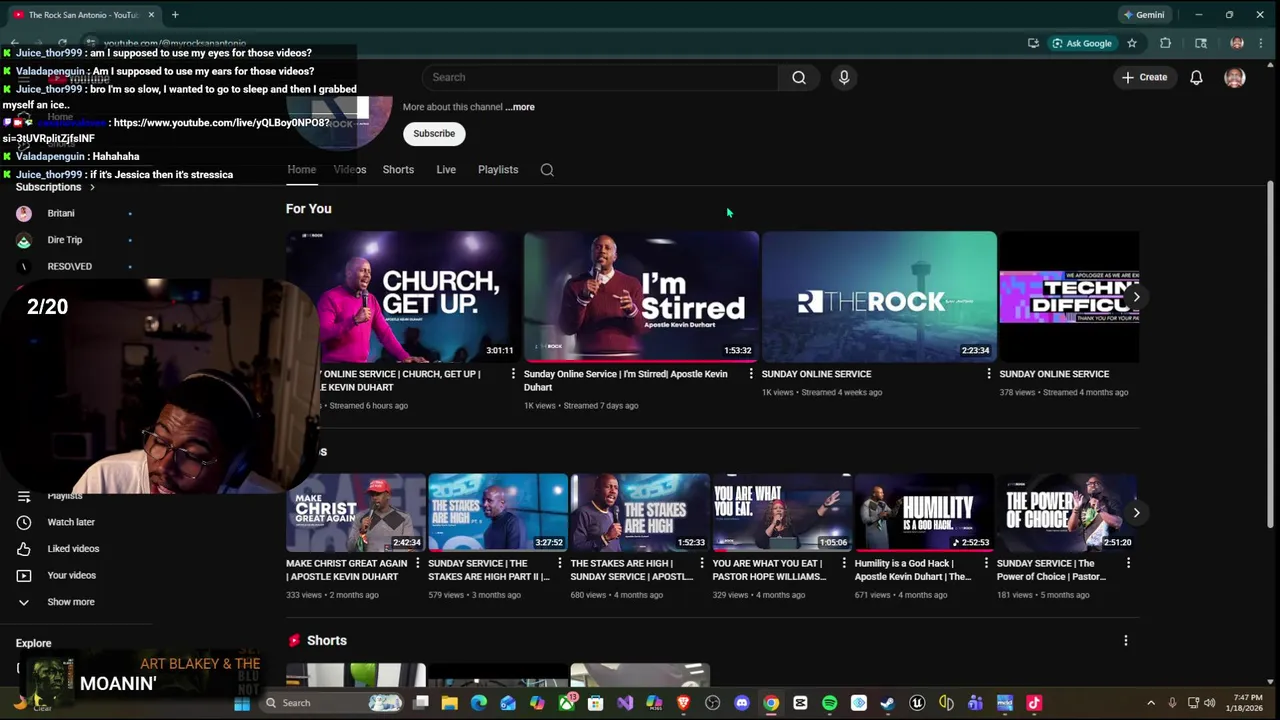Viewport: 1280px width, 720px height.
Task: Close The Rock San Antonio tab
Action: click(x=152, y=15)
